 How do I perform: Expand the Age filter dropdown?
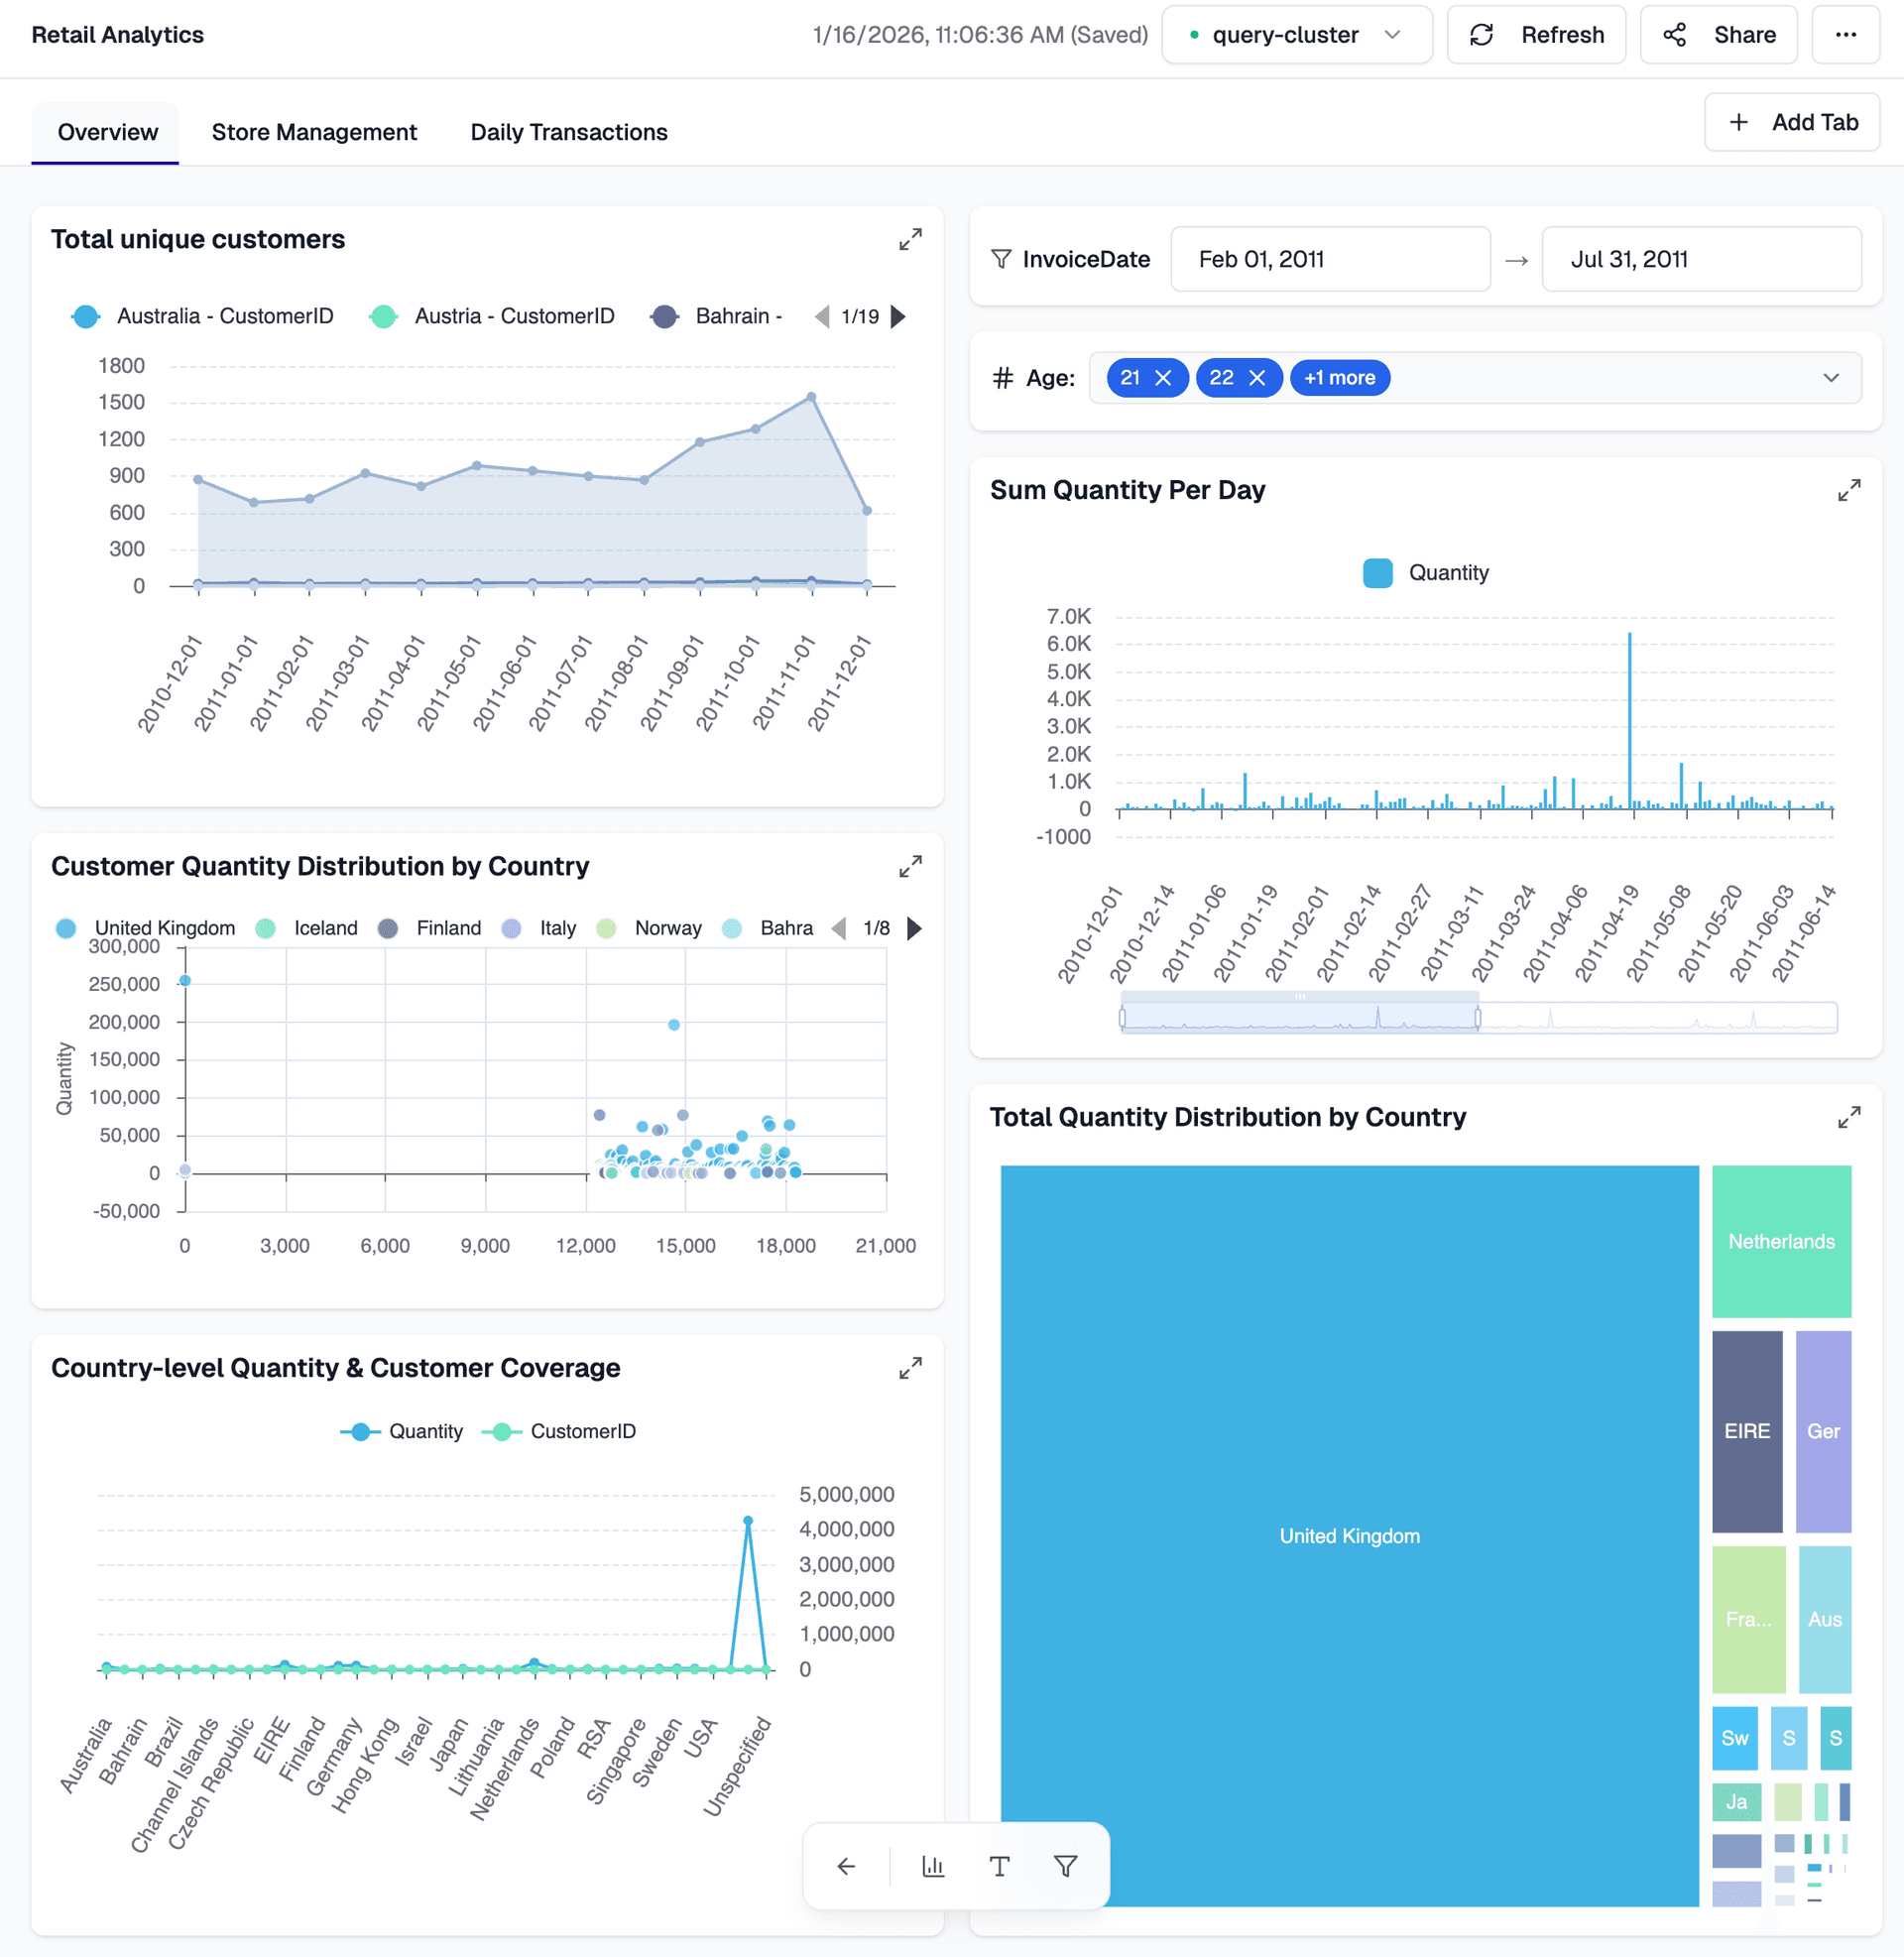[1831, 378]
